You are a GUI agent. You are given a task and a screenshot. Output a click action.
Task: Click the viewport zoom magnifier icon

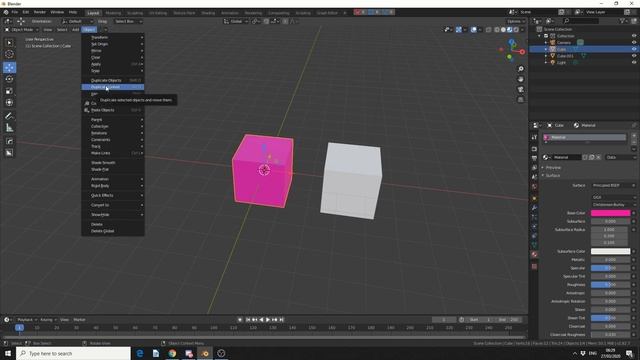[520, 69]
